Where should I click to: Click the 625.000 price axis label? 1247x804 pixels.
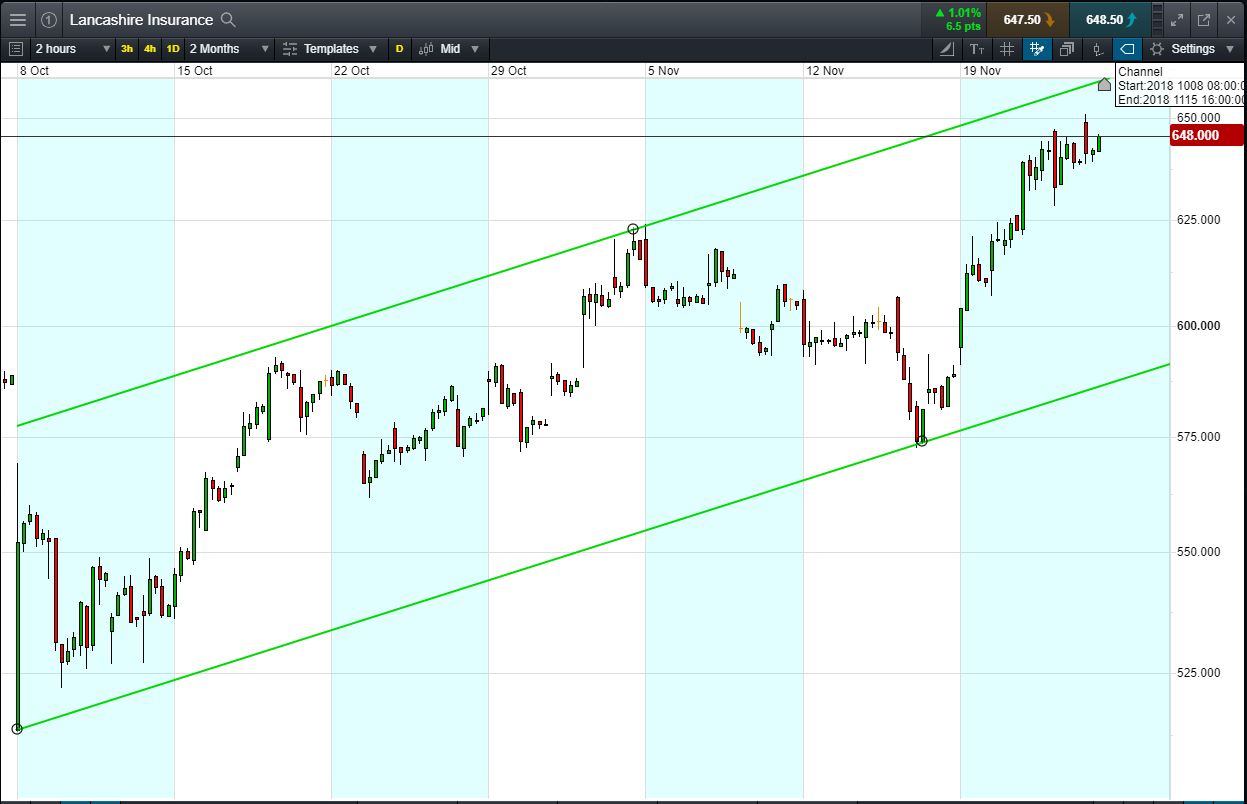(x=1198, y=220)
